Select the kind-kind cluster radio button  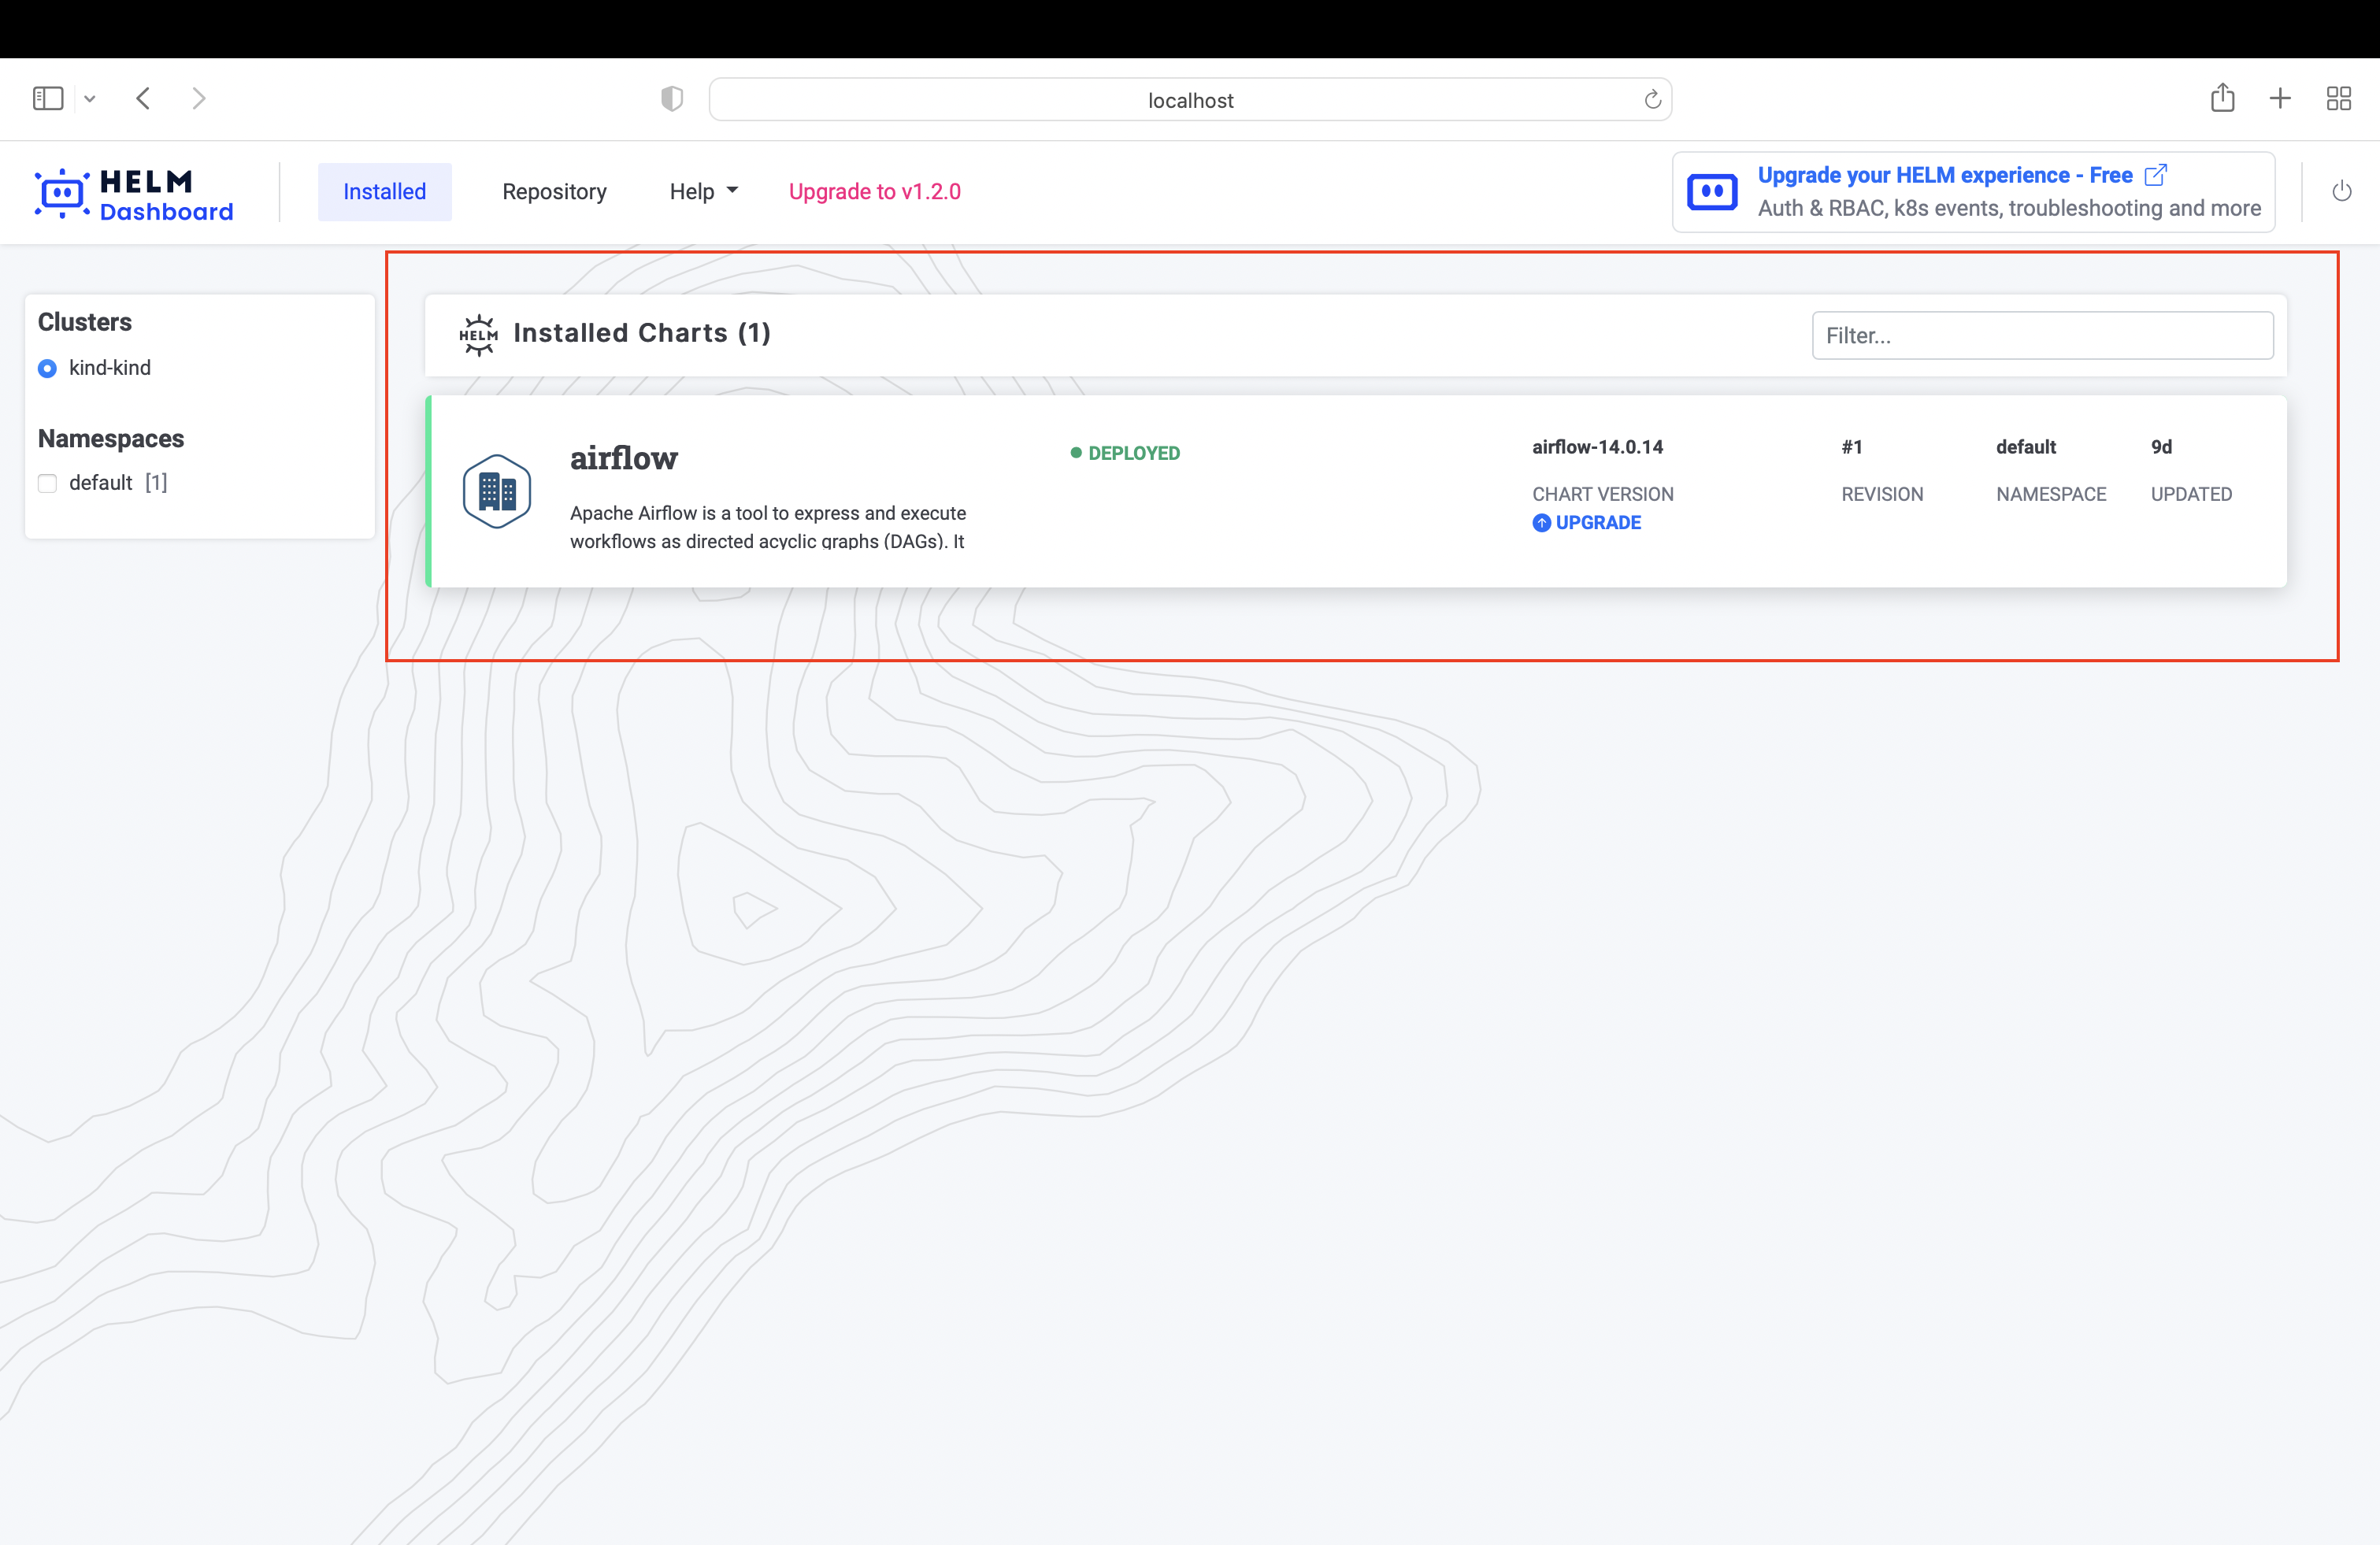47,369
